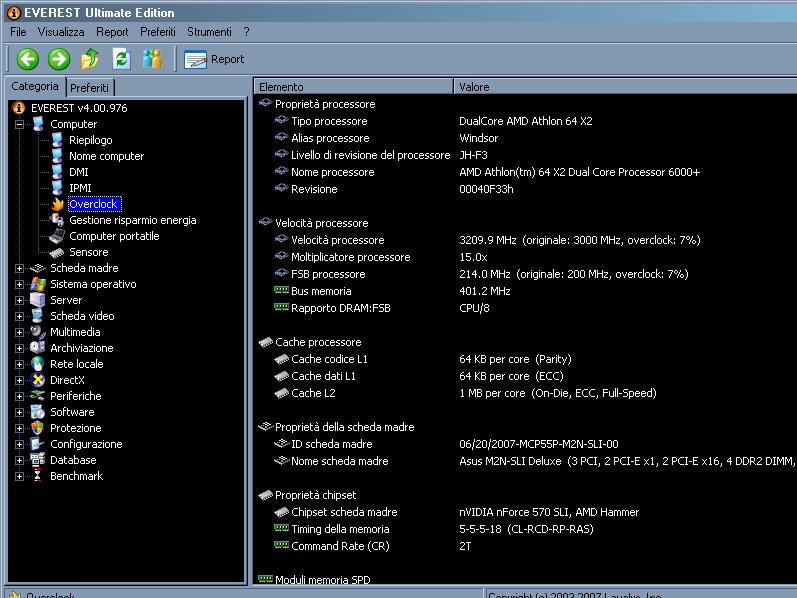797x598 pixels.
Task: Click the Valore column header
Action: tap(625, 87)
